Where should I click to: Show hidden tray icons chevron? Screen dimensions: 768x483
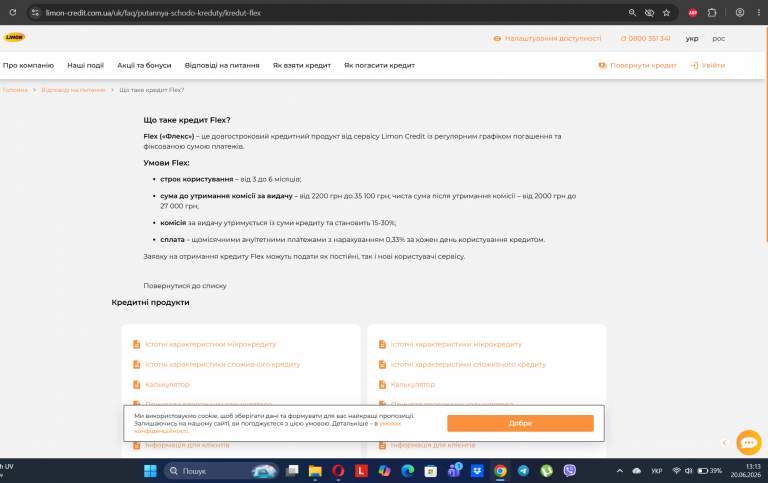[620, 471]
